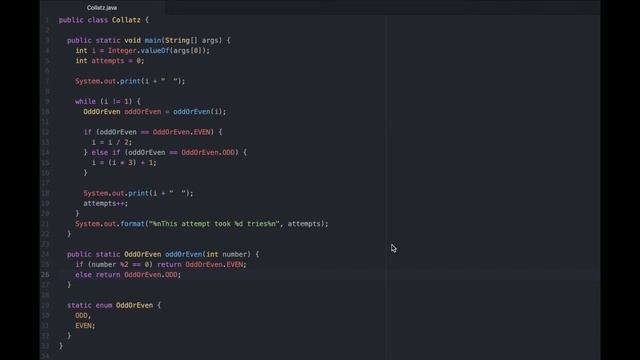Click the 'int i = Integer.valueOf(args[0]);' line

tap(142, 51)
